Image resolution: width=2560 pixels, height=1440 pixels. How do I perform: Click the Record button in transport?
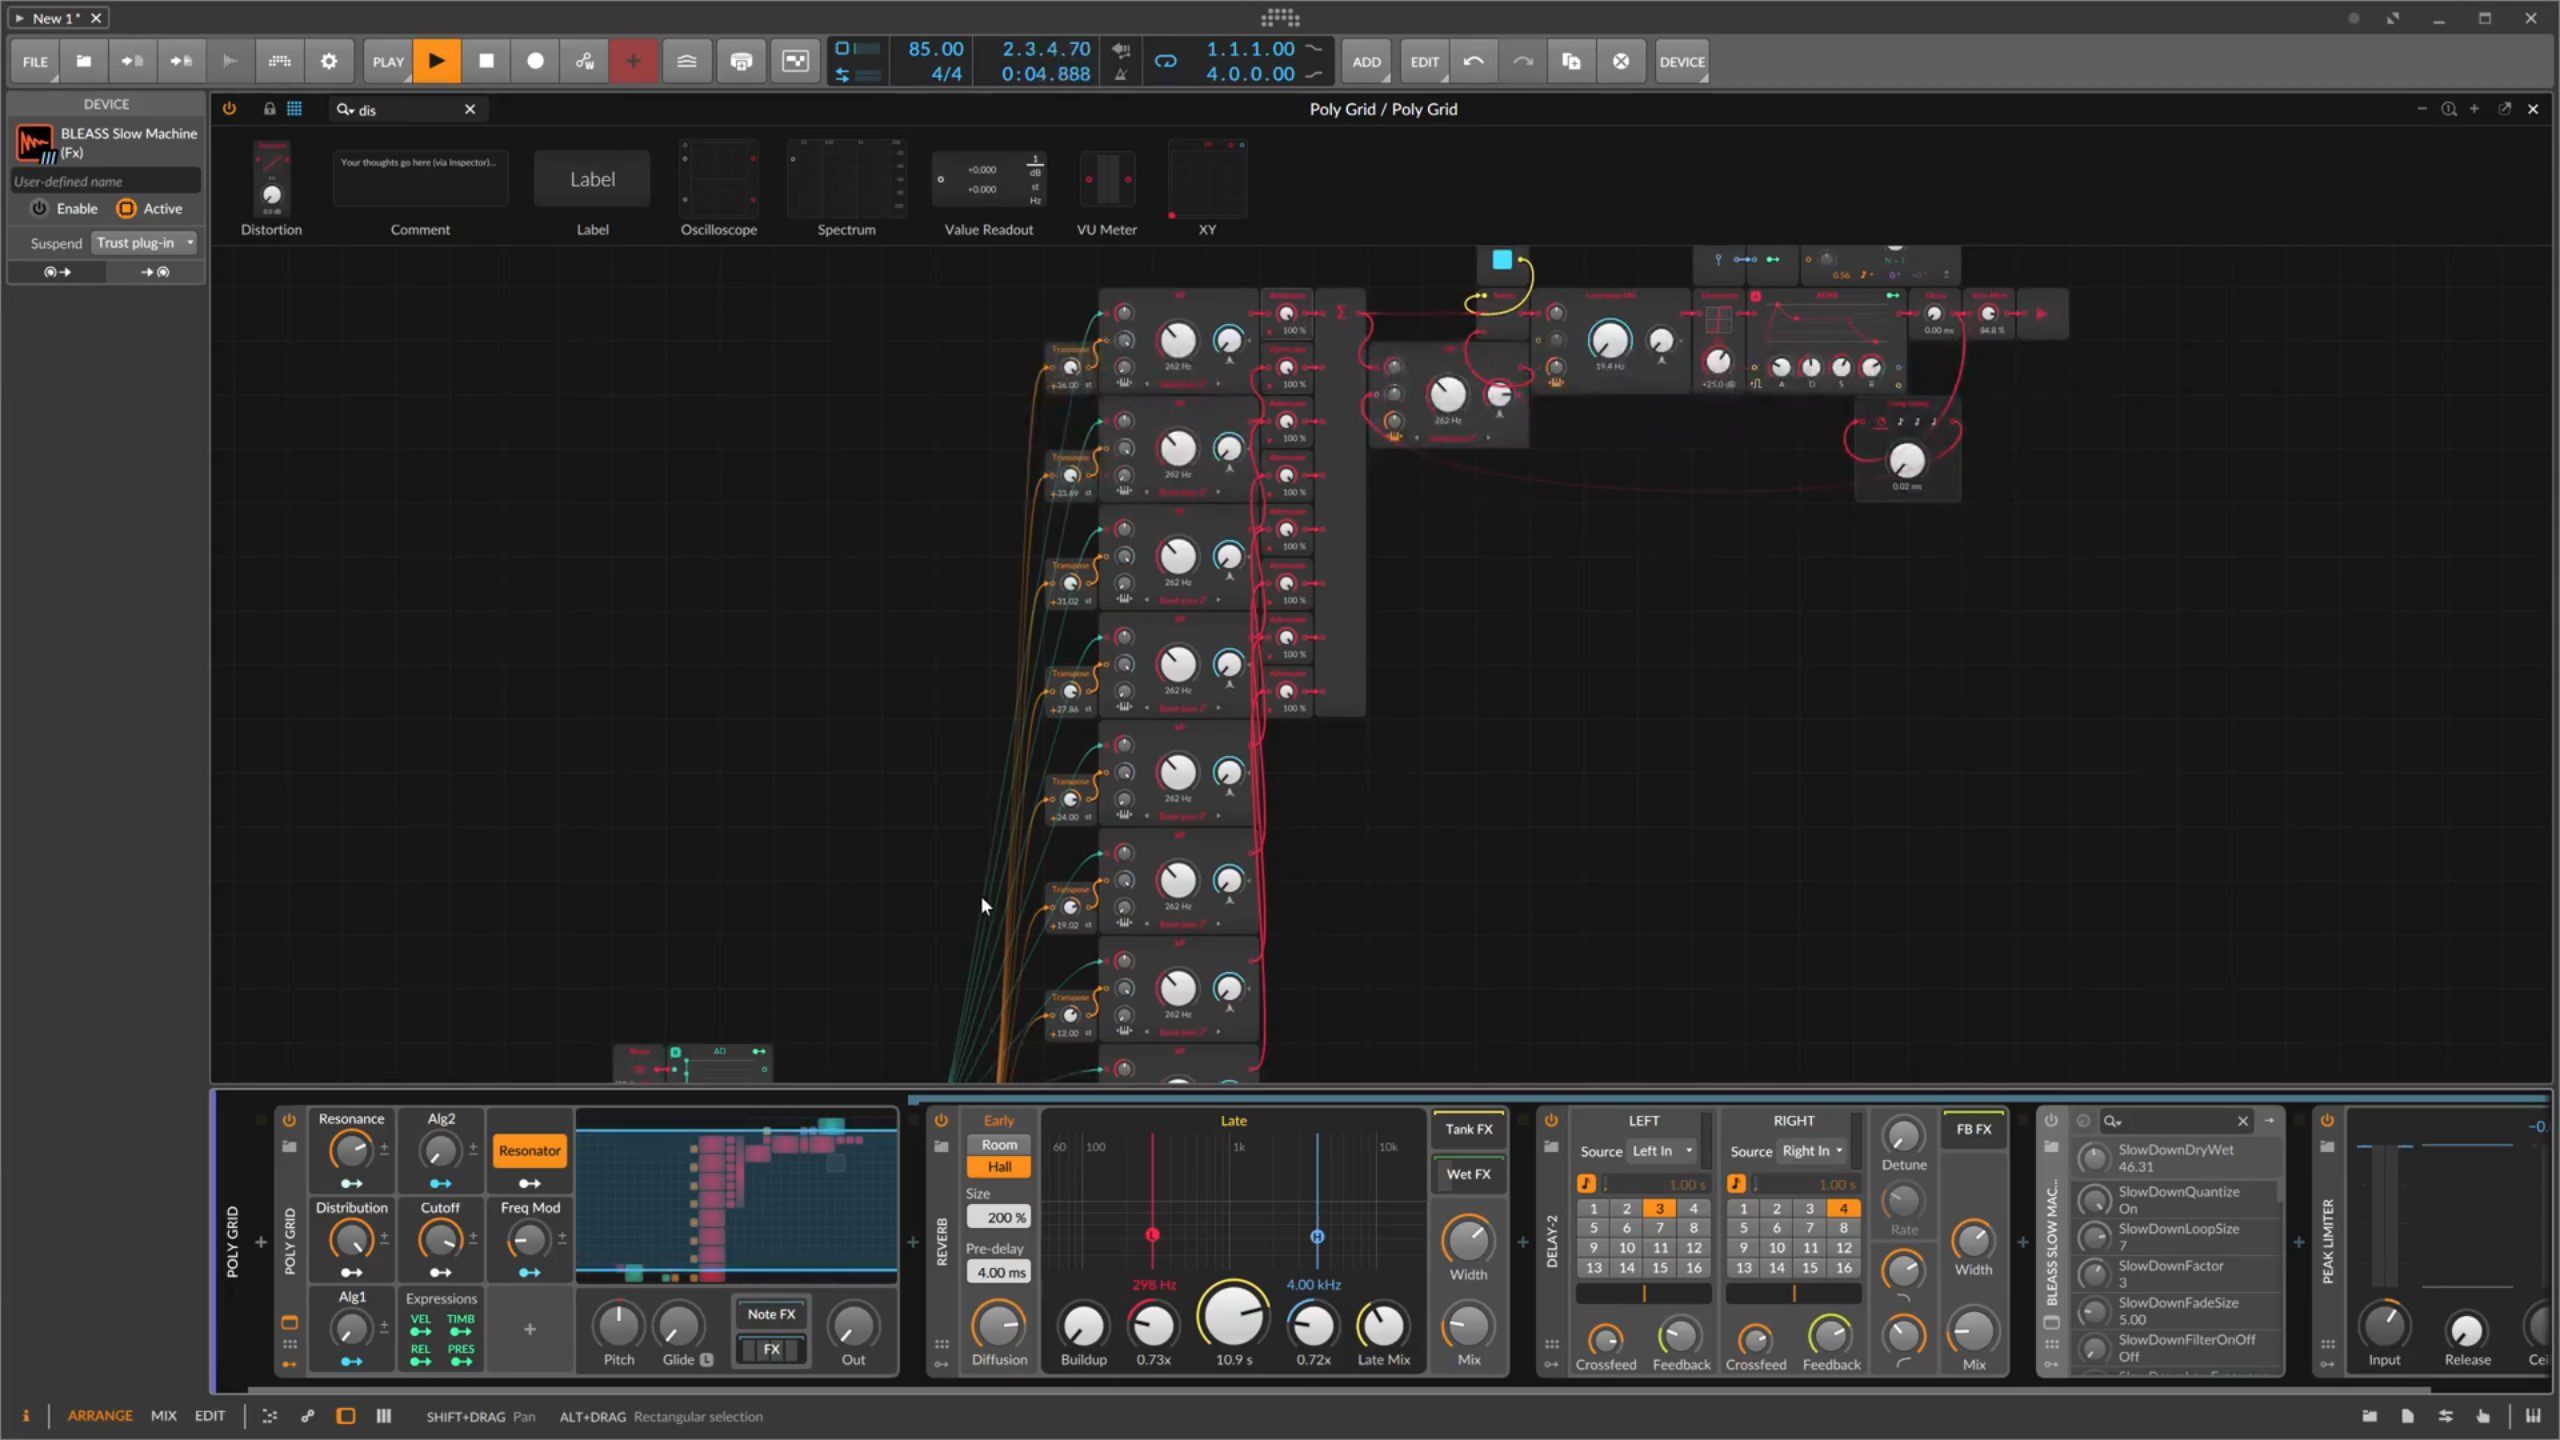535,61
